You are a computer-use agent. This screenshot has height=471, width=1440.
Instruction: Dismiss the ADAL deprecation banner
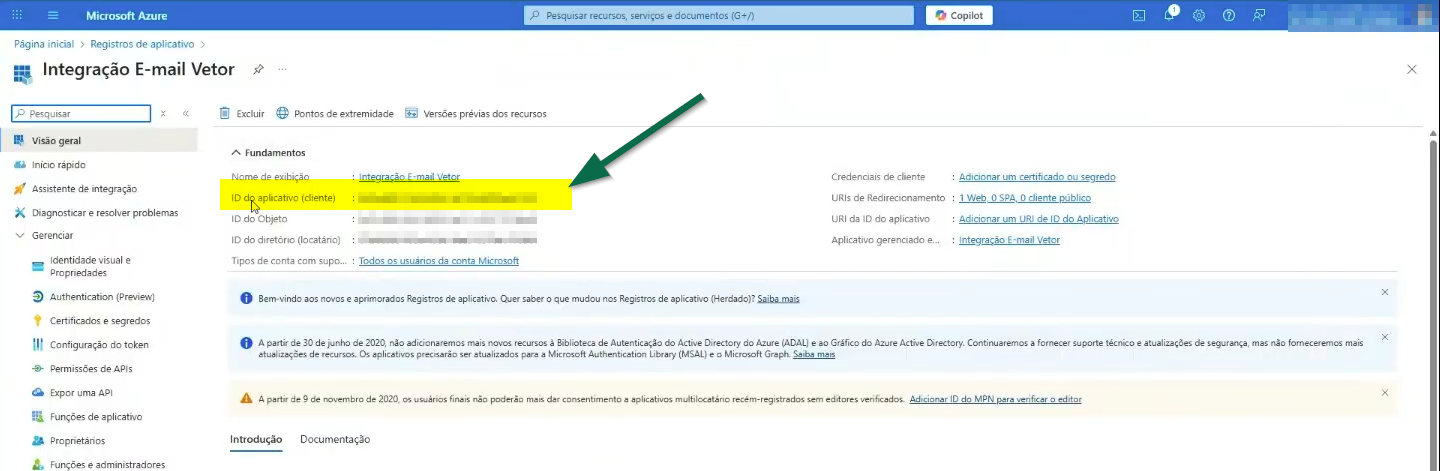[1385, 337]
